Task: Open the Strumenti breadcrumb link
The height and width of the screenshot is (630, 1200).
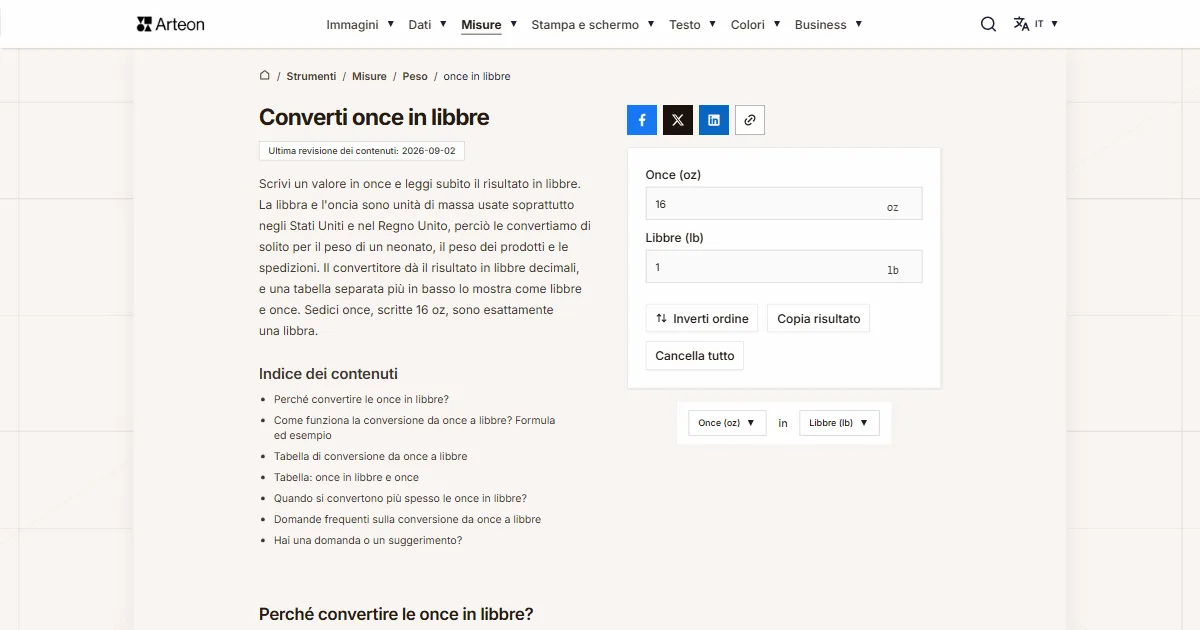Action: [311, 76]
